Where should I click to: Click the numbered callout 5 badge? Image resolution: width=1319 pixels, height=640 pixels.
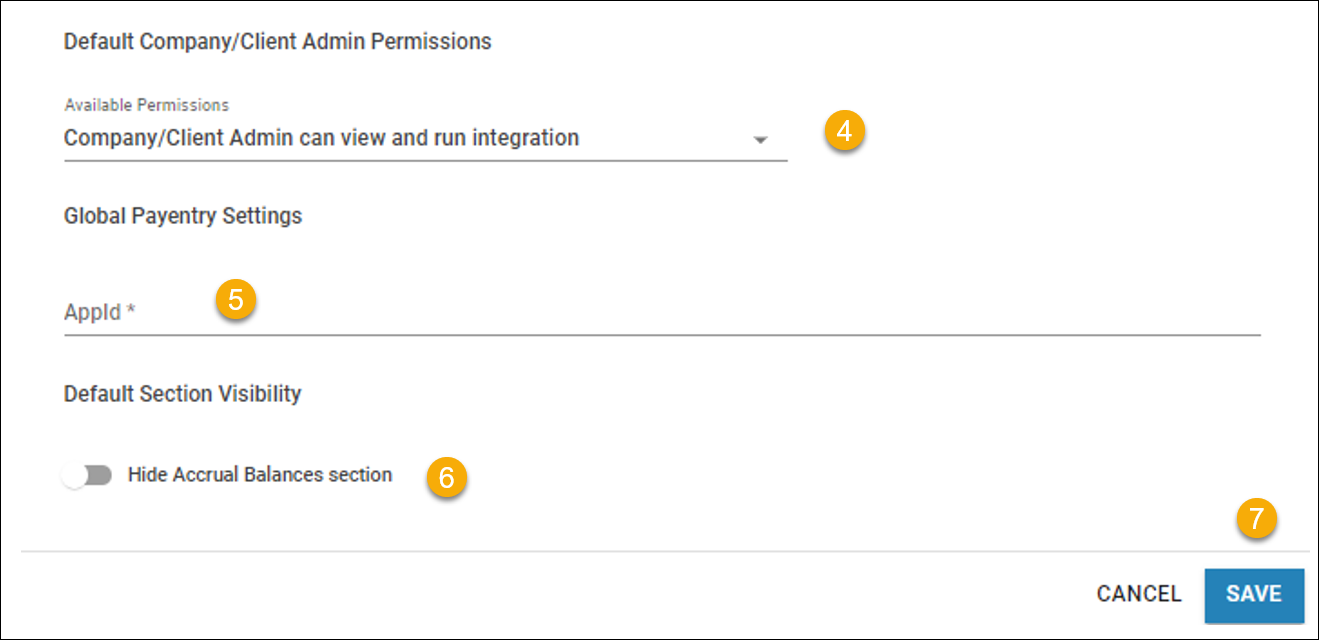238,300
